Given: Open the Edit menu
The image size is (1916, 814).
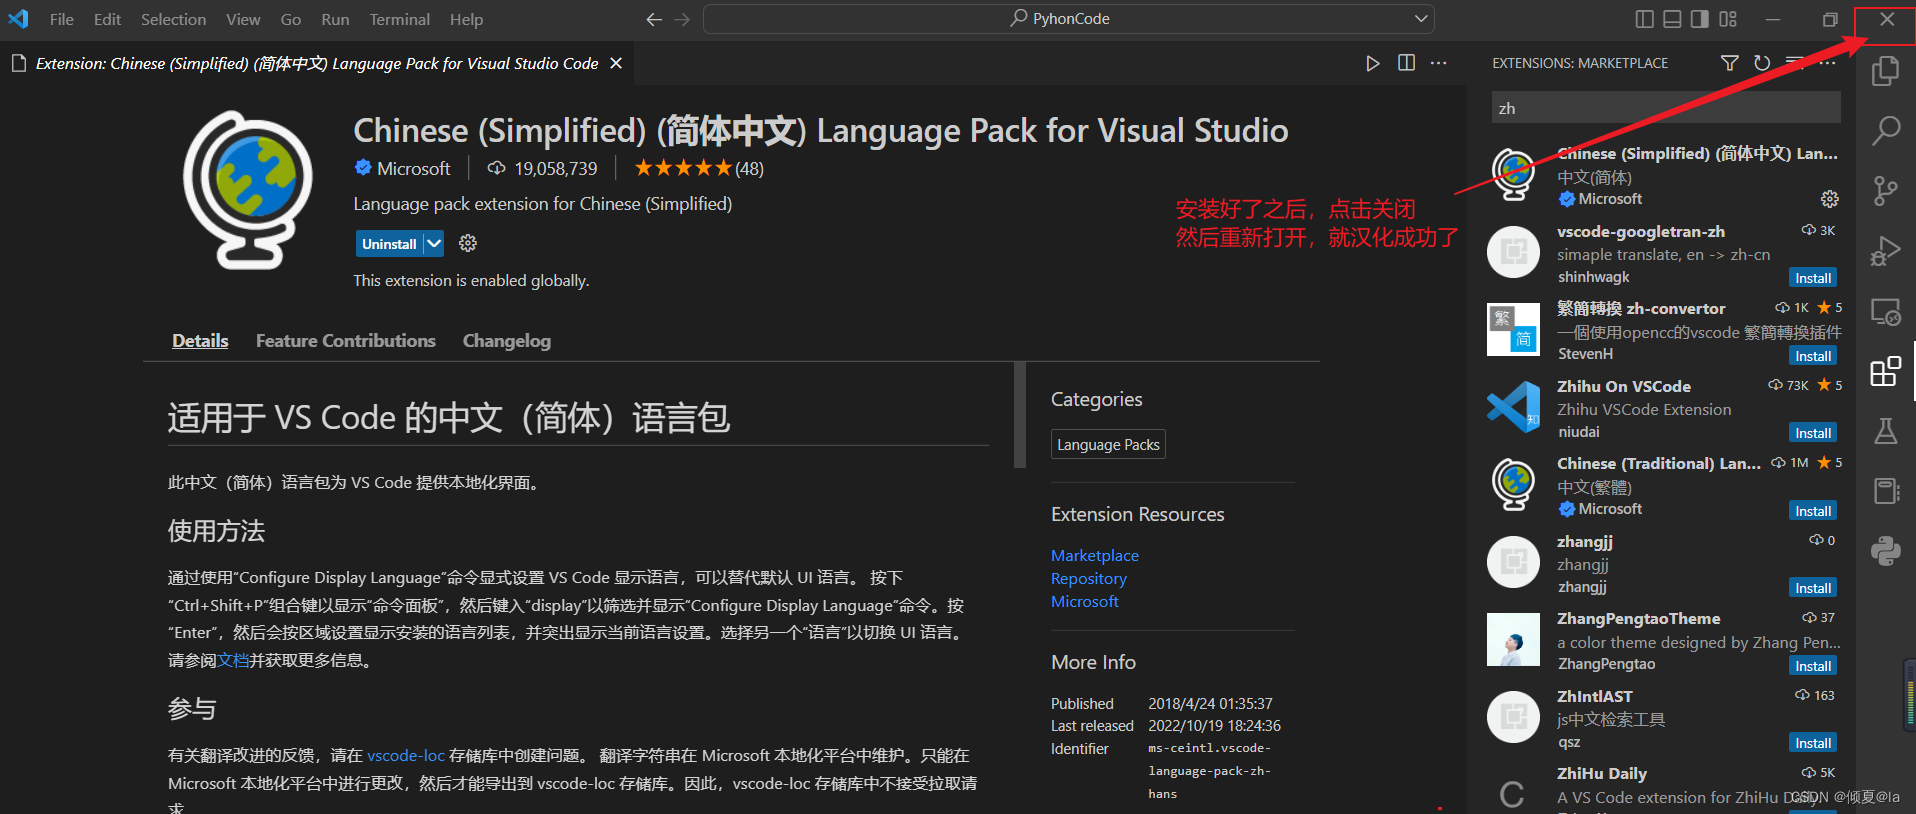Looking at the screenshot, I should (x=107, y=19).
